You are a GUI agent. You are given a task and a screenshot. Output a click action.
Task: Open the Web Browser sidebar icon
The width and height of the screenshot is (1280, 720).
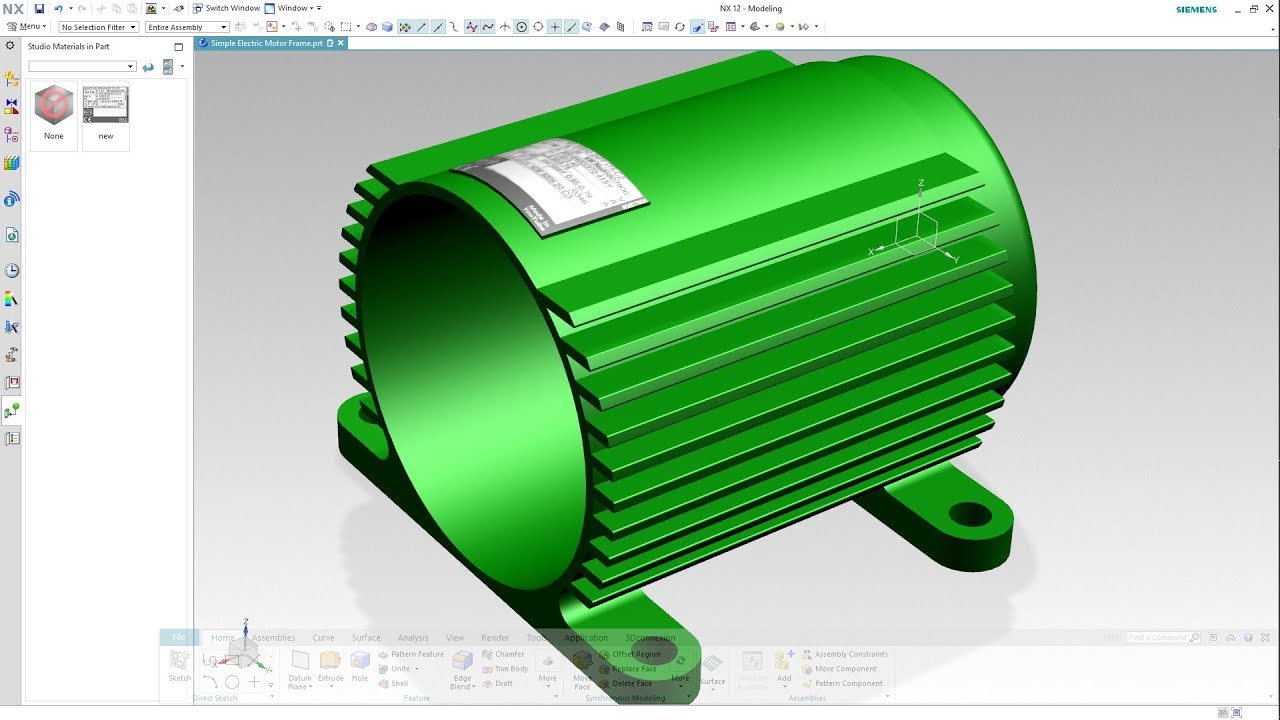pos(12,235)
